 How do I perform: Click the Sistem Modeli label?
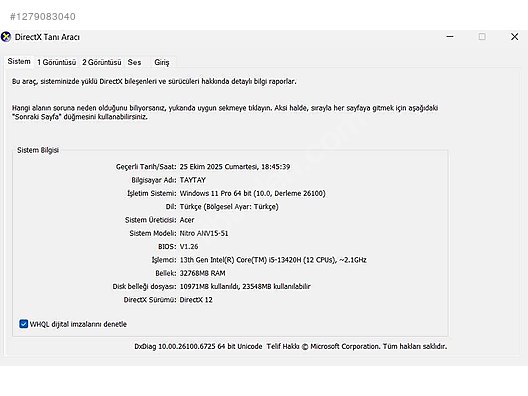tap(153, 233)
